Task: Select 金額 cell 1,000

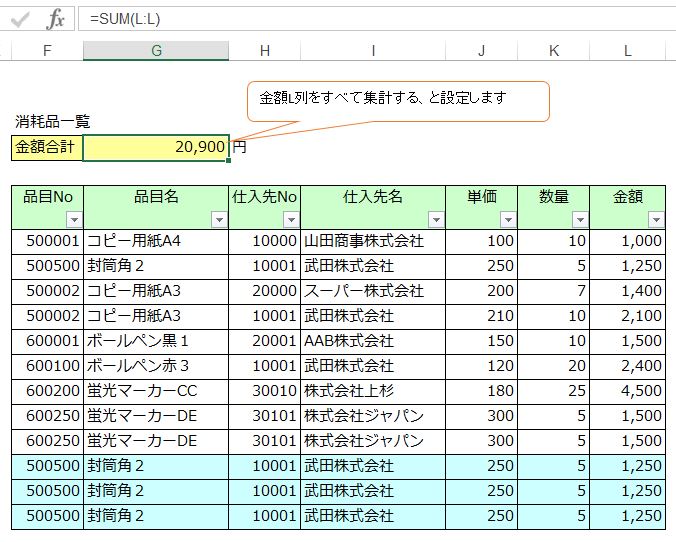Action: [628, 241]
